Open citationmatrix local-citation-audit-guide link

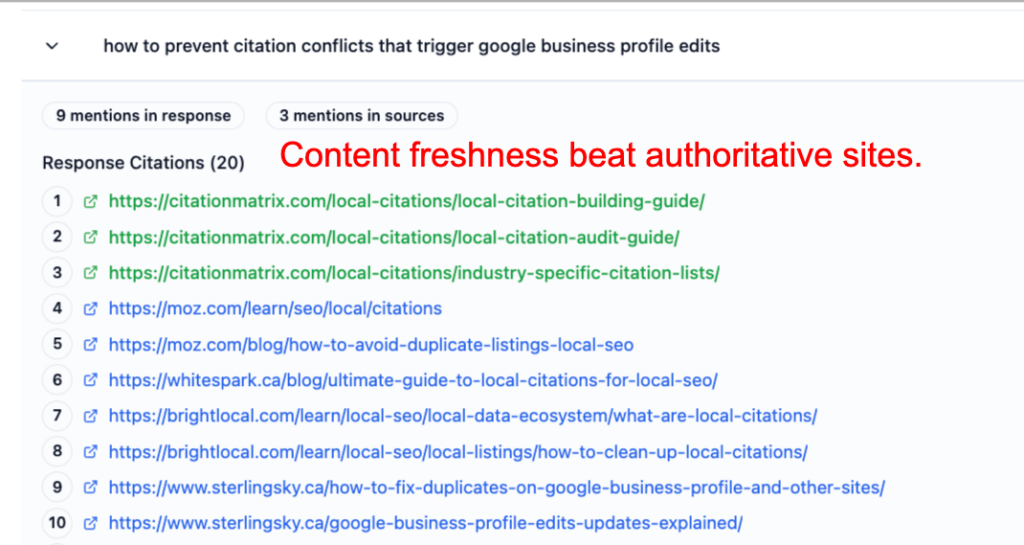(394, 237)
